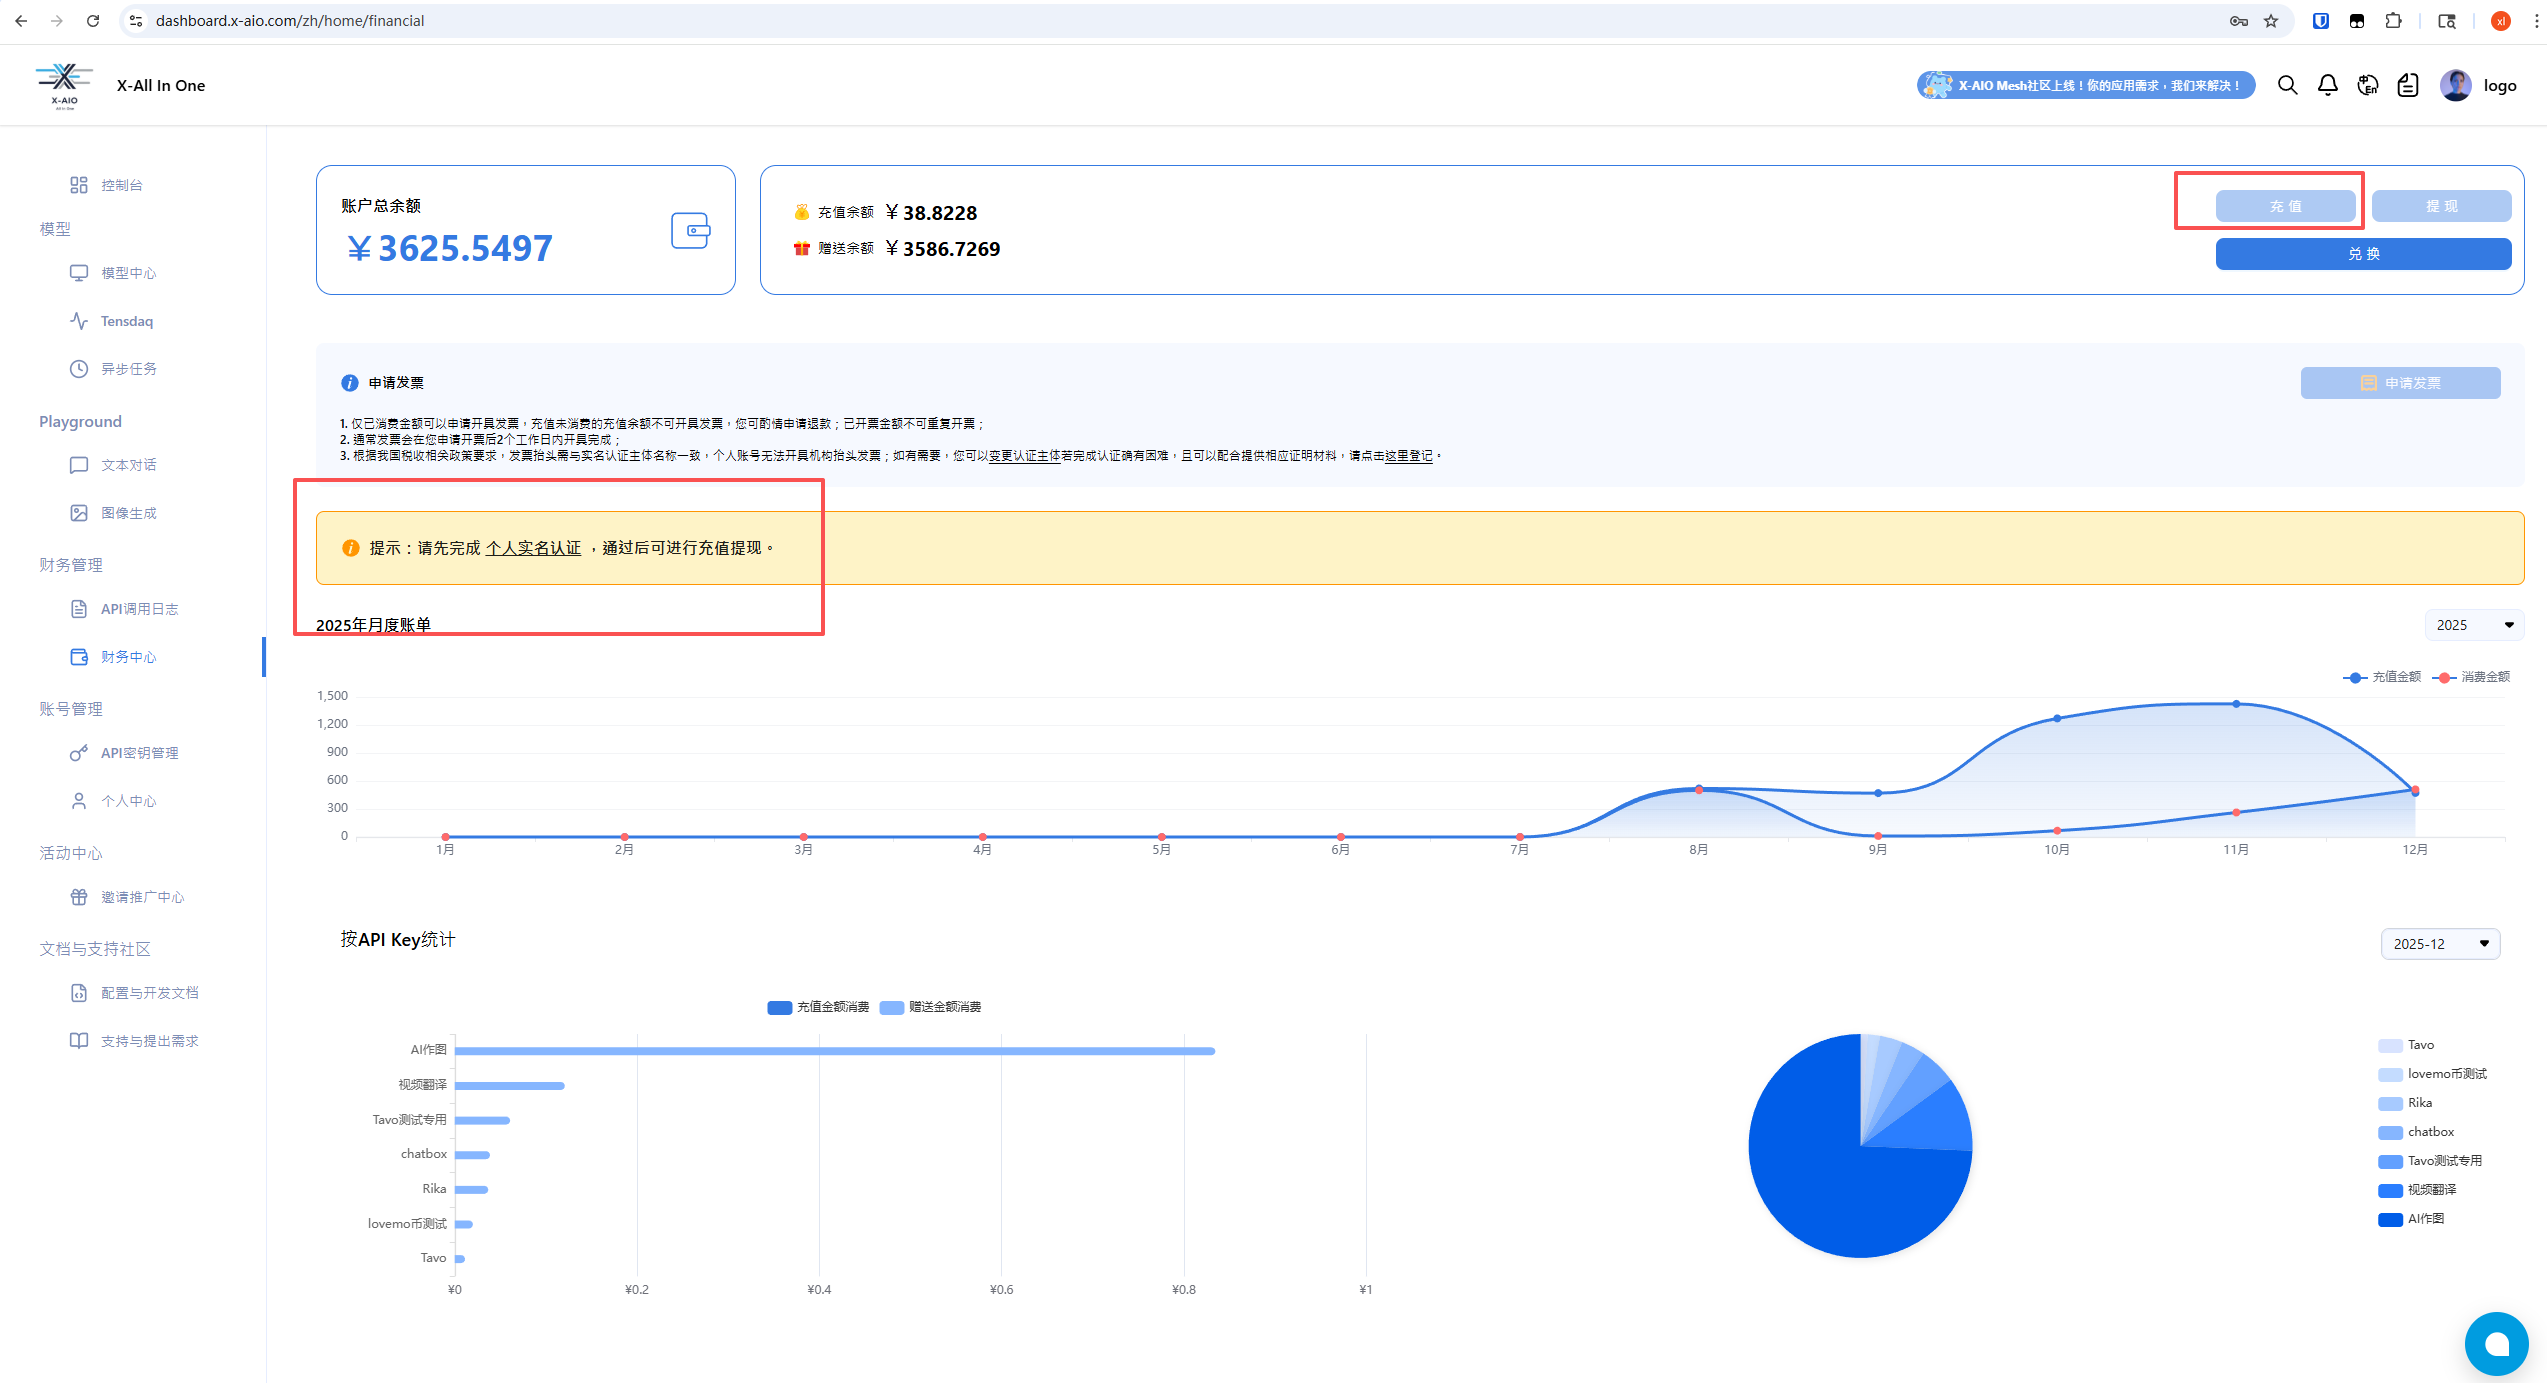
Task: Click the 兑换 redeem button
Action: pos(2362,254)
